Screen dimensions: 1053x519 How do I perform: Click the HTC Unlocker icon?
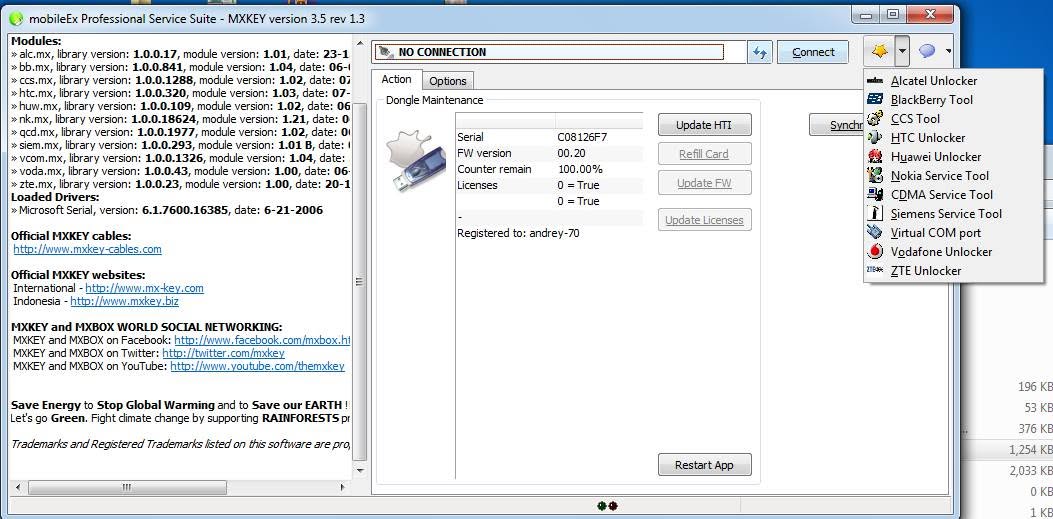click(x=875, y=138)
